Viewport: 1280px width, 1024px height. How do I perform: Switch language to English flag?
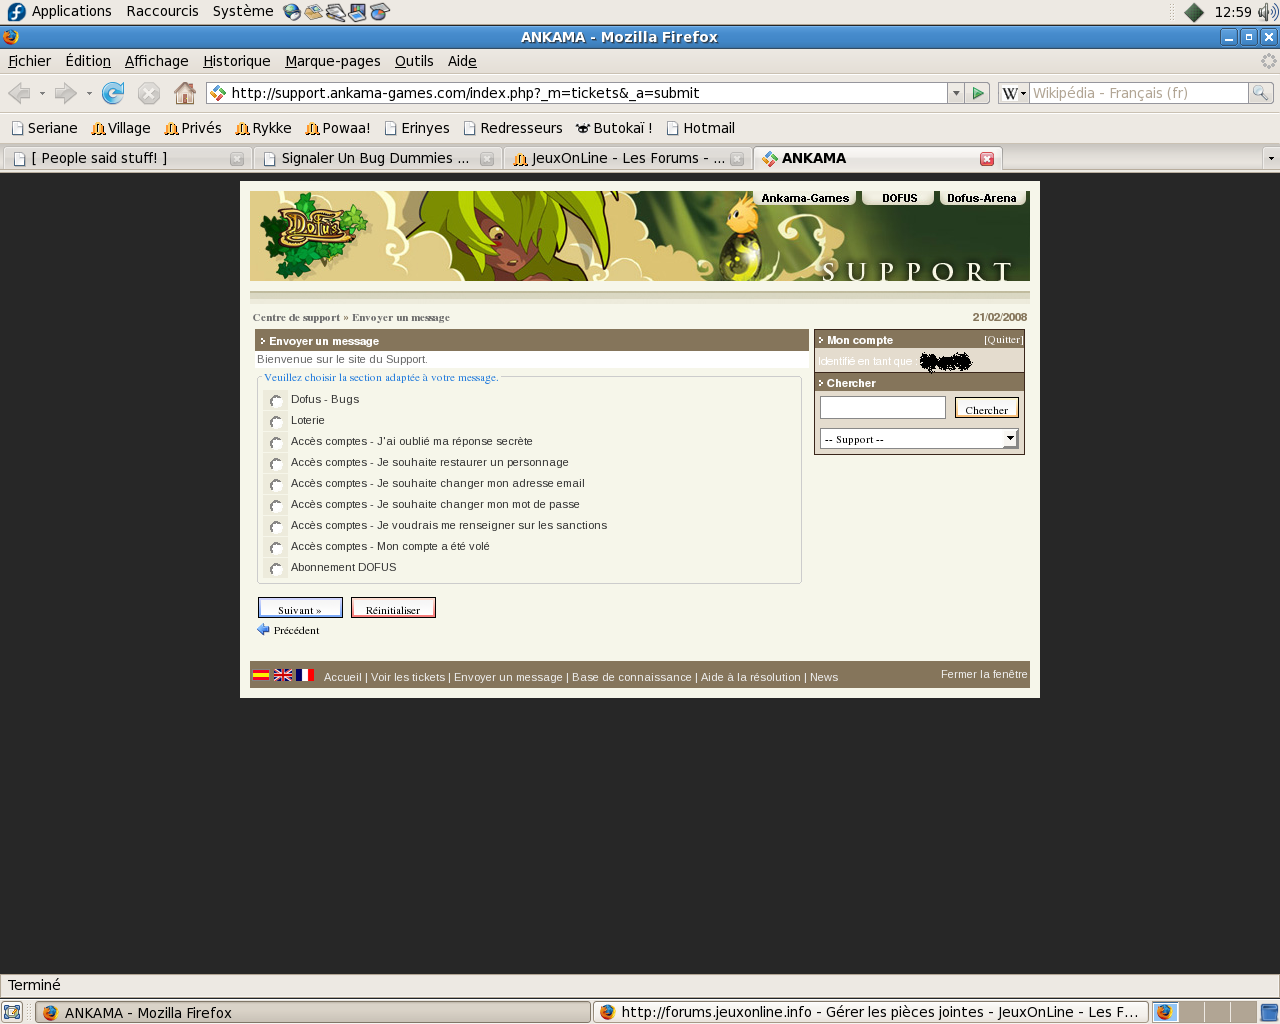[x=283, y=675]
